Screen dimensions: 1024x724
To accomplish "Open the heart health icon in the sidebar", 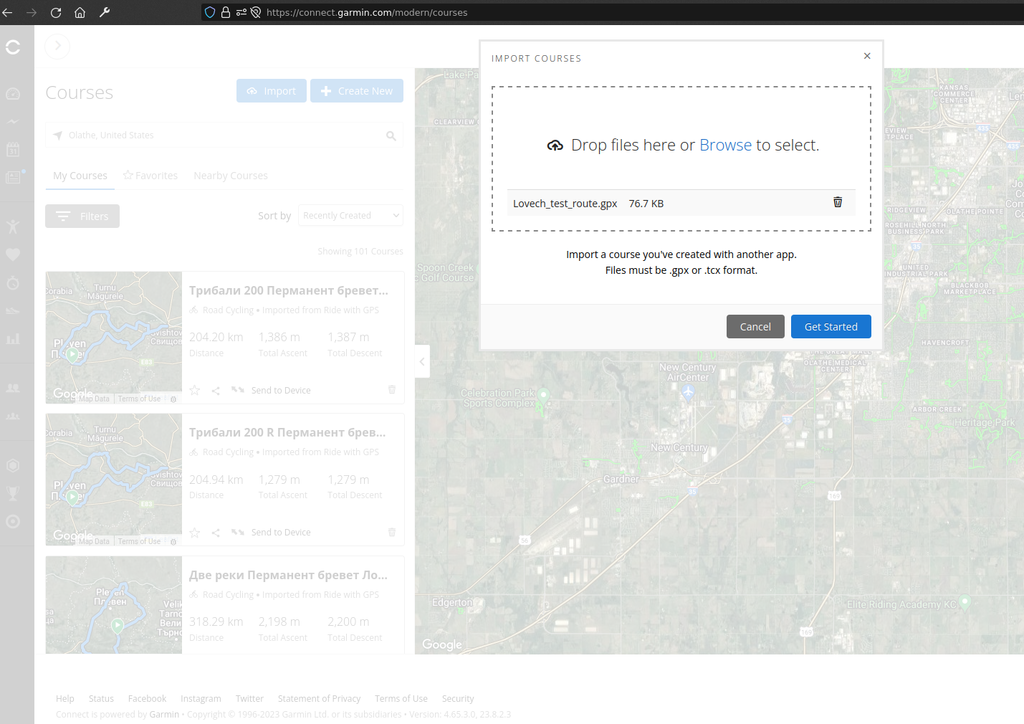I will [13, 255].
